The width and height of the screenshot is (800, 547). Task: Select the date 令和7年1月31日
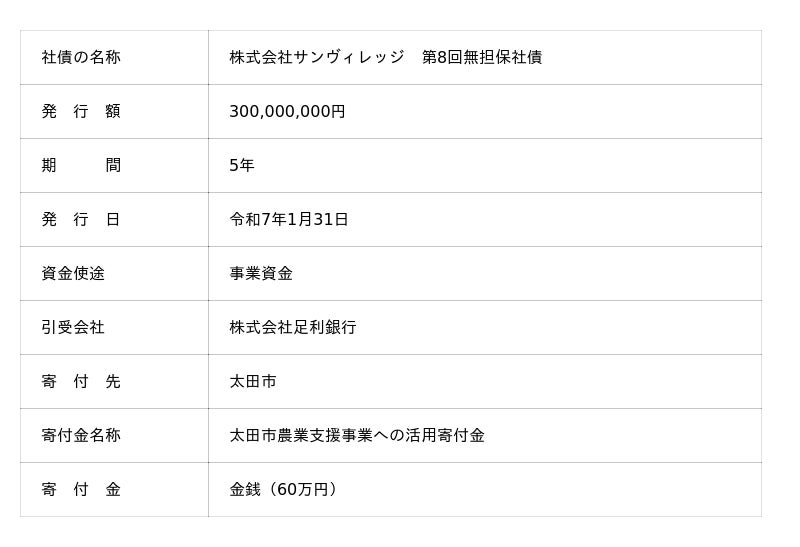289,220
